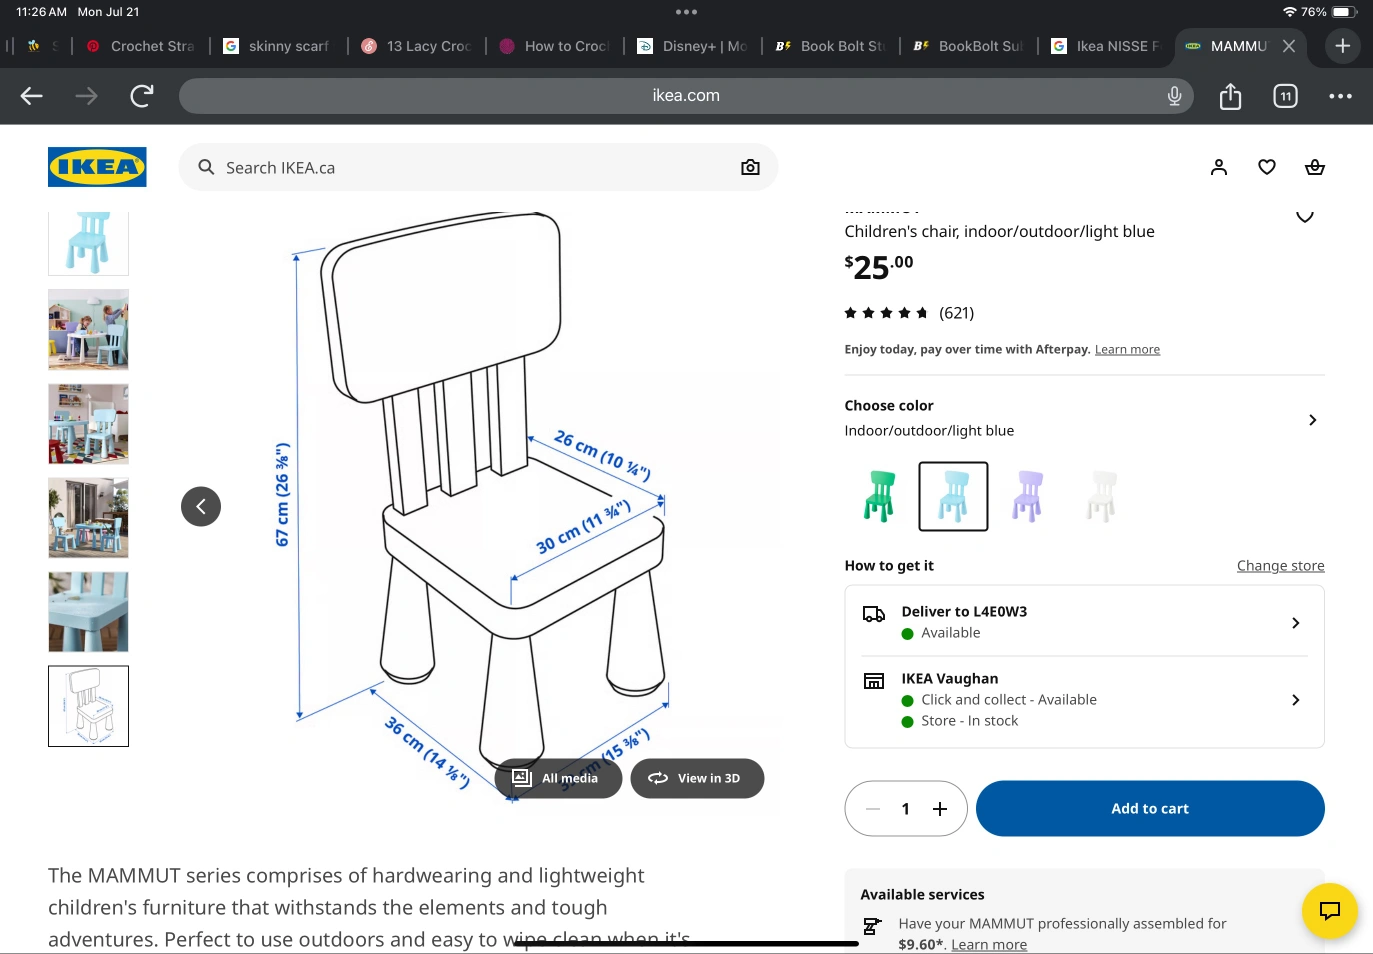Select the light blue chair color
1373x954 pixels.
pyautogui.click(x=953, y=496)
